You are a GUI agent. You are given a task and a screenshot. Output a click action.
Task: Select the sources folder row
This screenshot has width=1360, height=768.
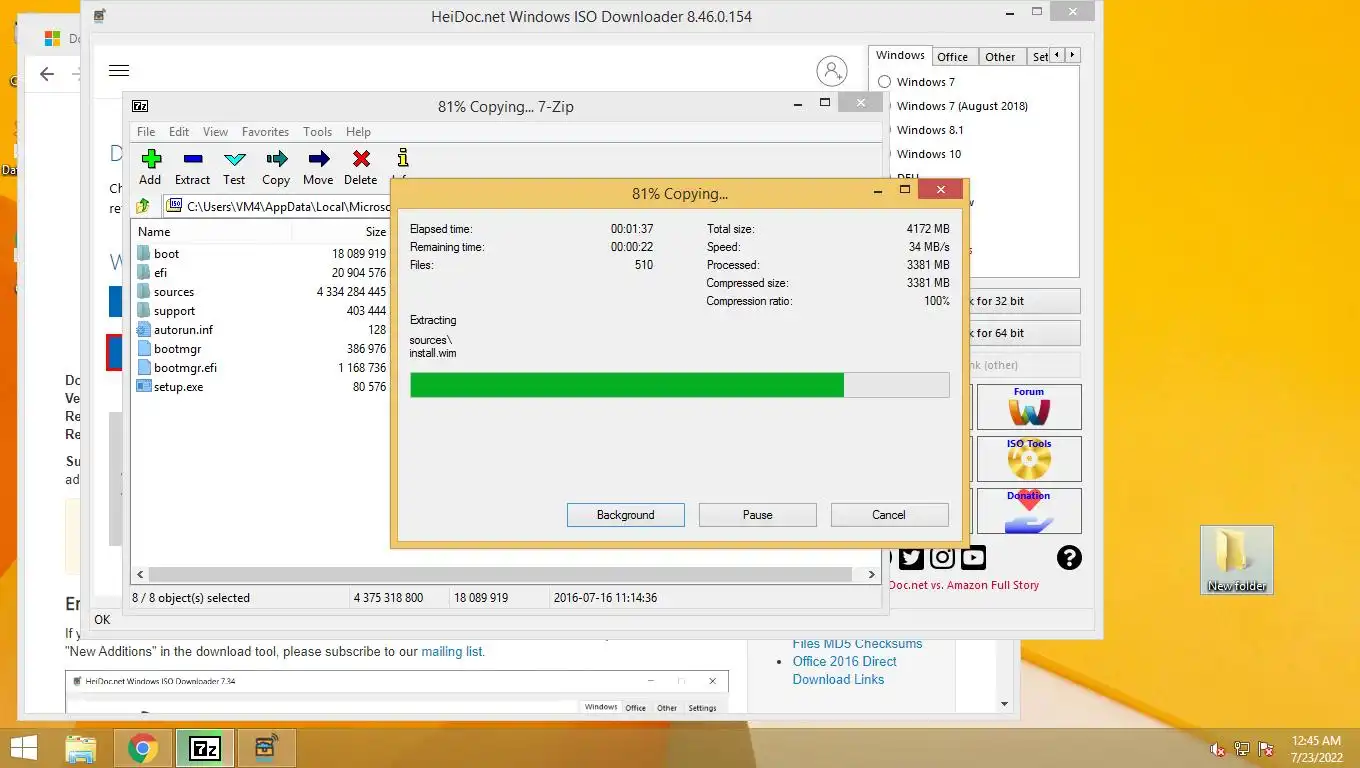pos(261,292)
